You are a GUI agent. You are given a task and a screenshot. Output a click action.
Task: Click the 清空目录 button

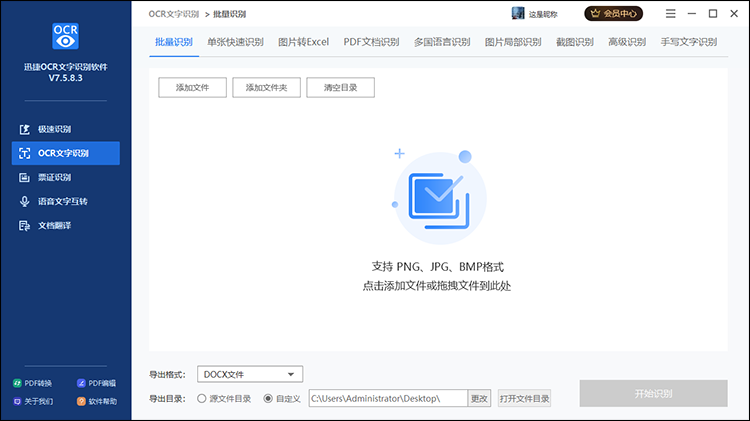pyautogui.click(x=341, y=88)
